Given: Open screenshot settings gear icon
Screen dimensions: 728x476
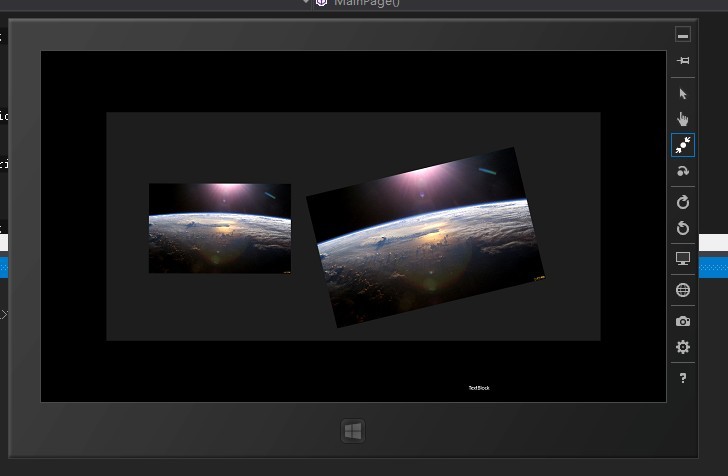Looking at the screenshot, I should pos(682,347).
